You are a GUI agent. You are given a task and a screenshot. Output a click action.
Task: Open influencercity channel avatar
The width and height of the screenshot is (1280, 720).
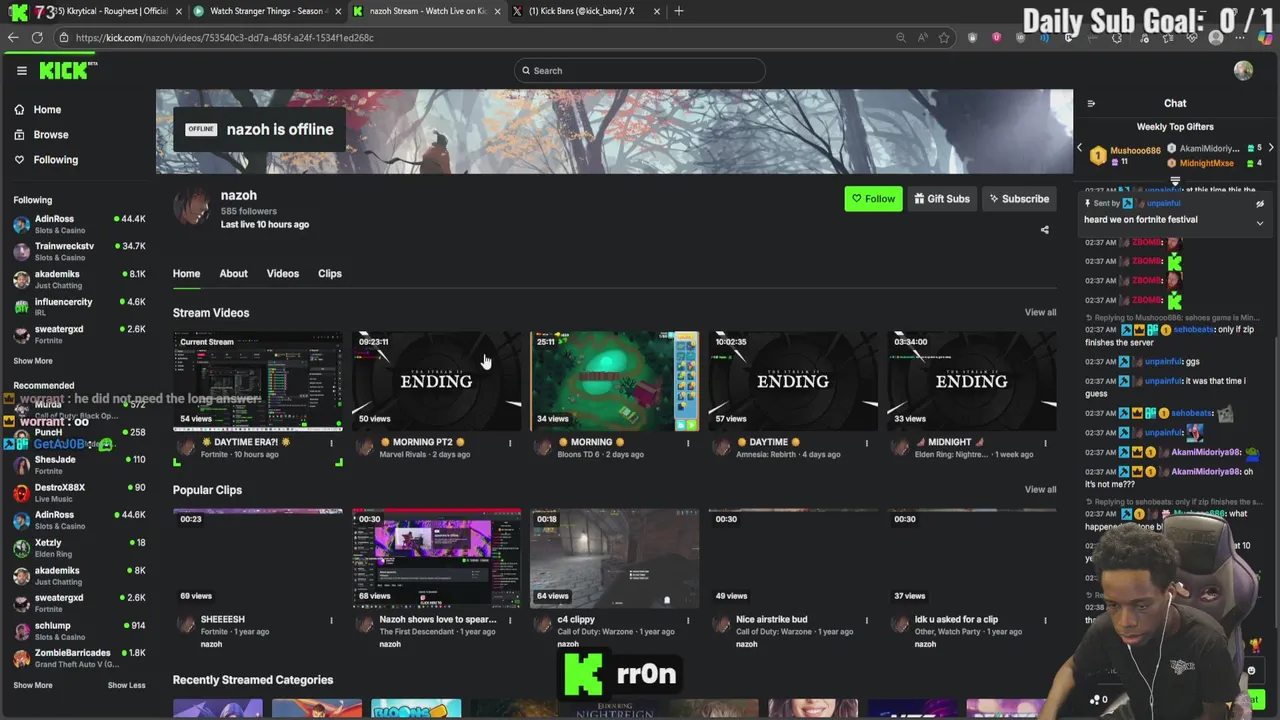[21, 307]
